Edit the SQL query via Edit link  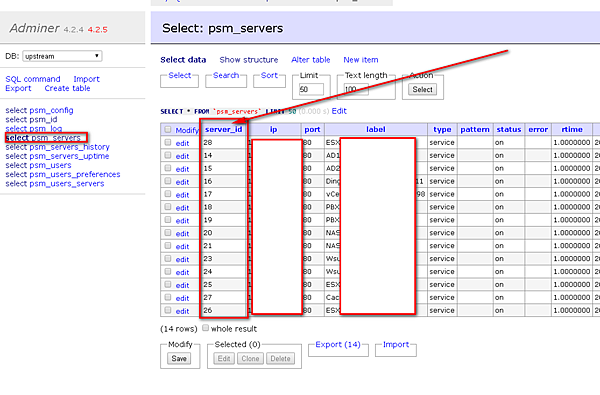(339, 111)
